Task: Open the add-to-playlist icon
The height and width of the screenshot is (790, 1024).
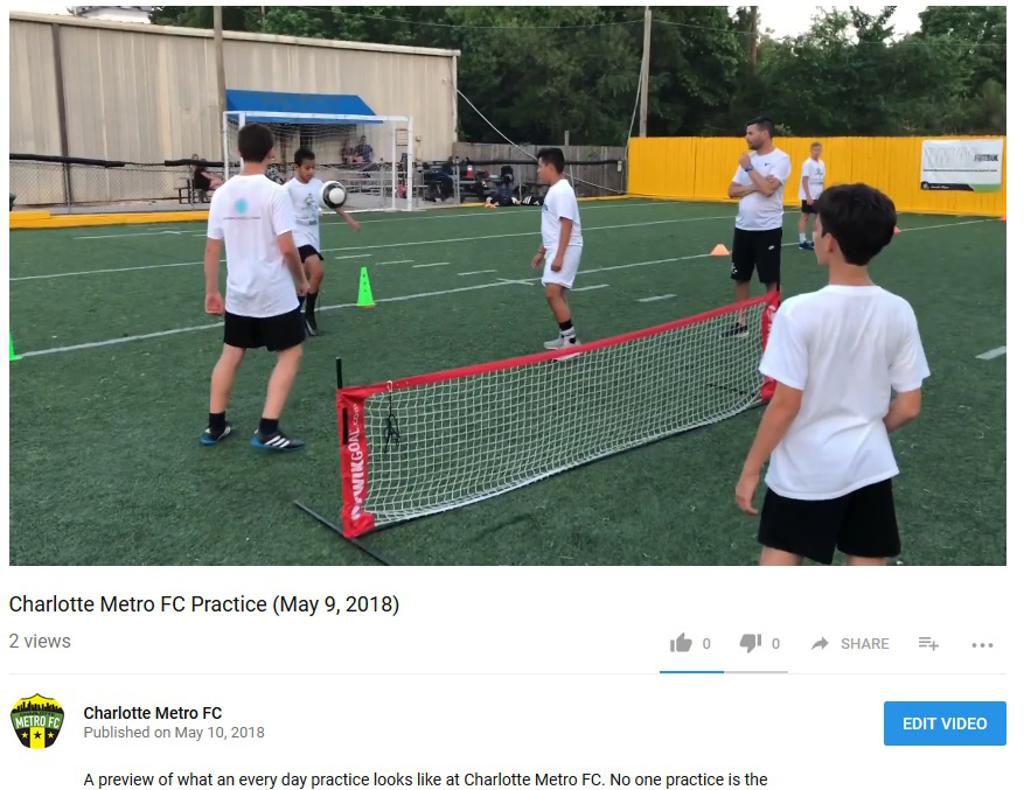Action: 928,644
